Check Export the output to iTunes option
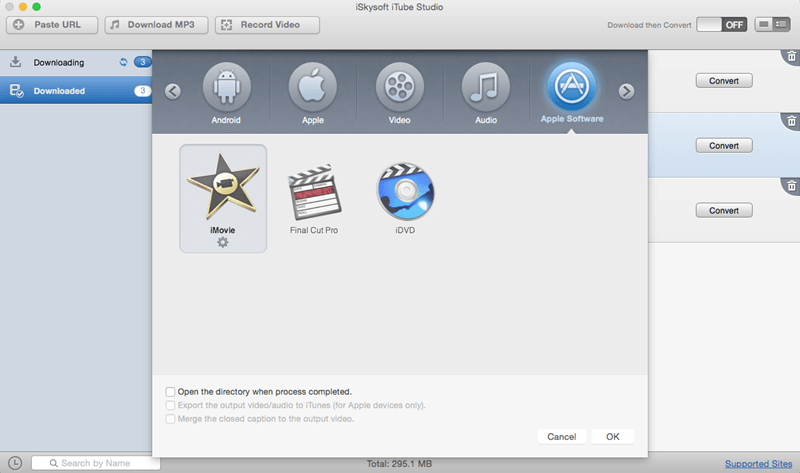 (x=170, y=406)
